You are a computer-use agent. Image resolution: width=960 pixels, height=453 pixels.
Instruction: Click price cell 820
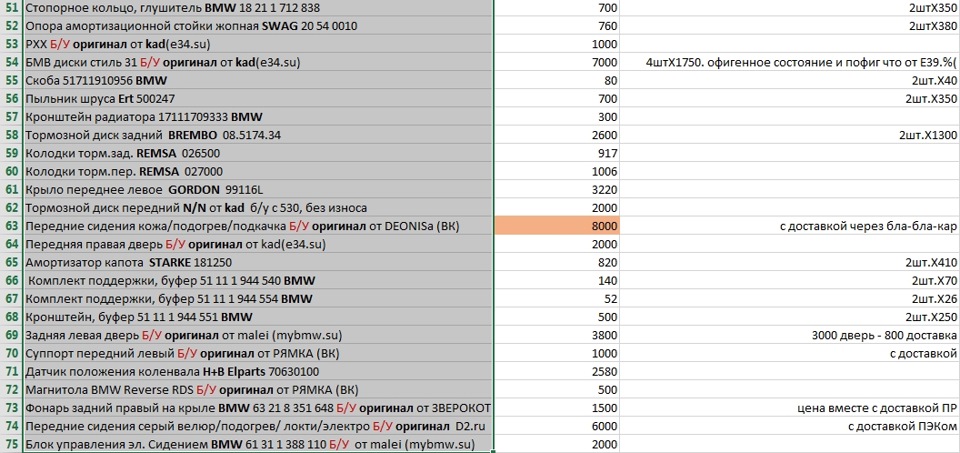(557, 263)
